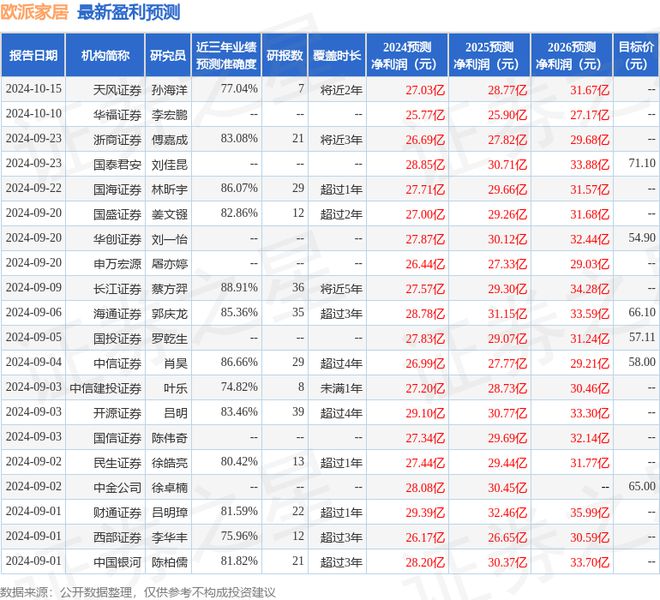
Task: Click accuracy value 83.08%
Action: (239, 139)
